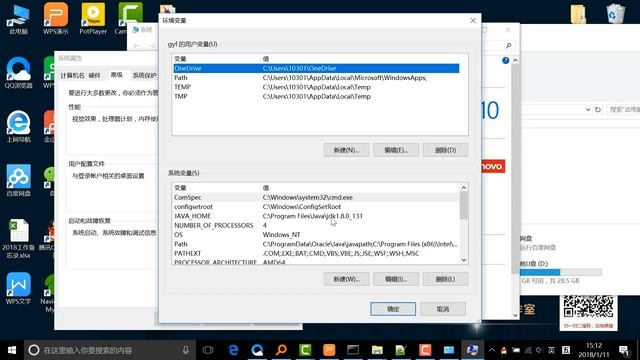Click the help icon in System window
Viewport: 640px width, 360px height.
505,60
